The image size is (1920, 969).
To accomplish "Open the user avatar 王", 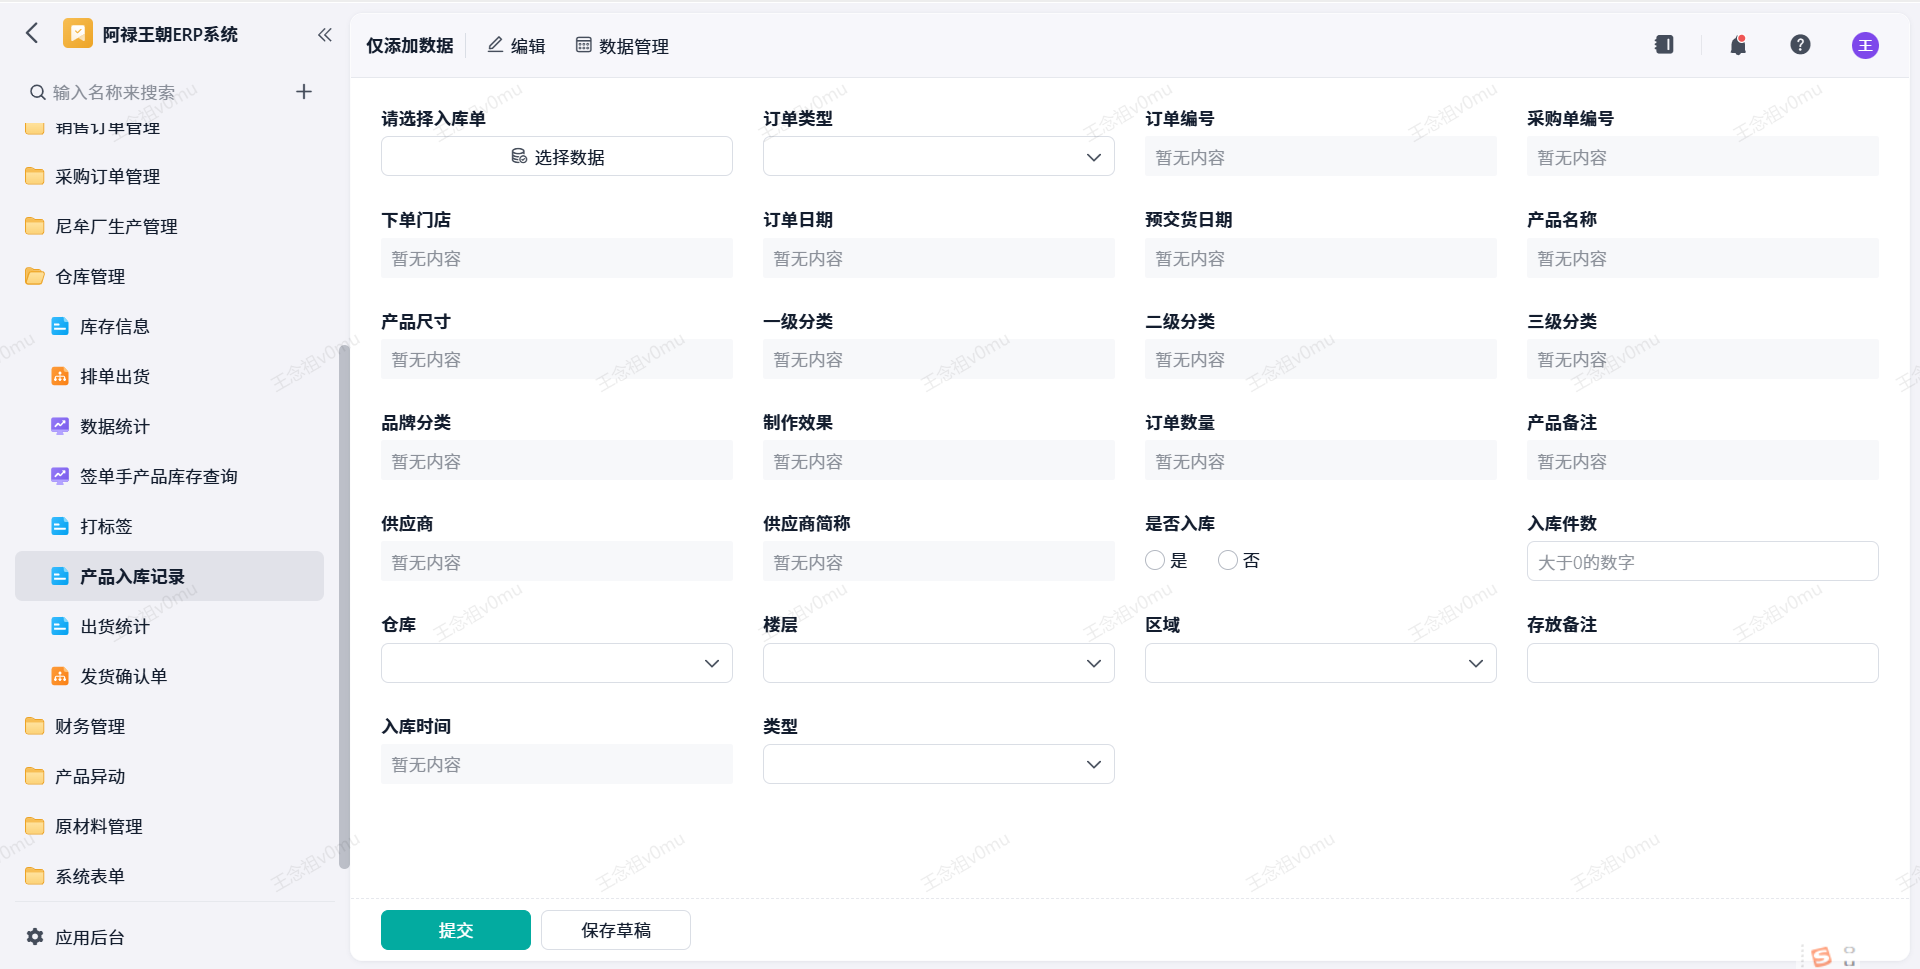I will (1865, 45).
